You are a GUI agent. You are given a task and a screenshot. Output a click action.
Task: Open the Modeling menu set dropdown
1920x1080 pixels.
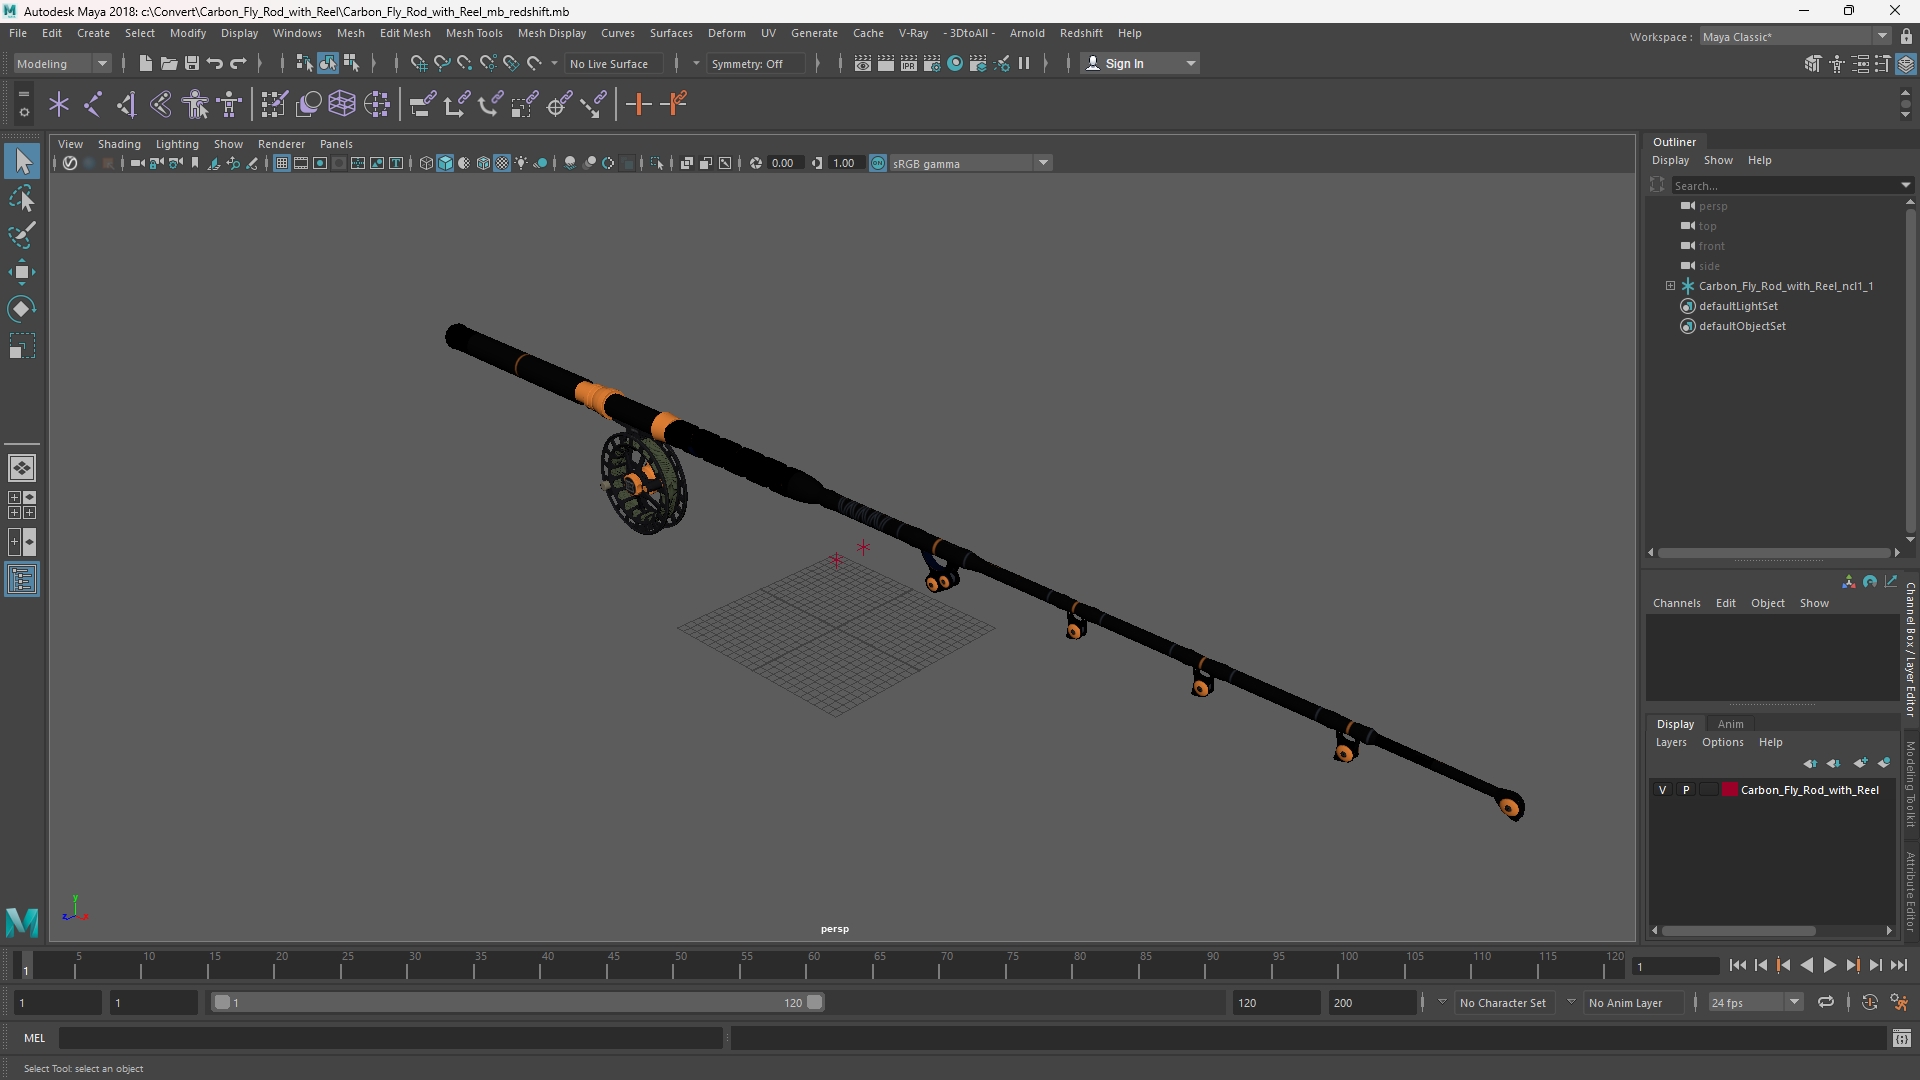coord(62,63)
